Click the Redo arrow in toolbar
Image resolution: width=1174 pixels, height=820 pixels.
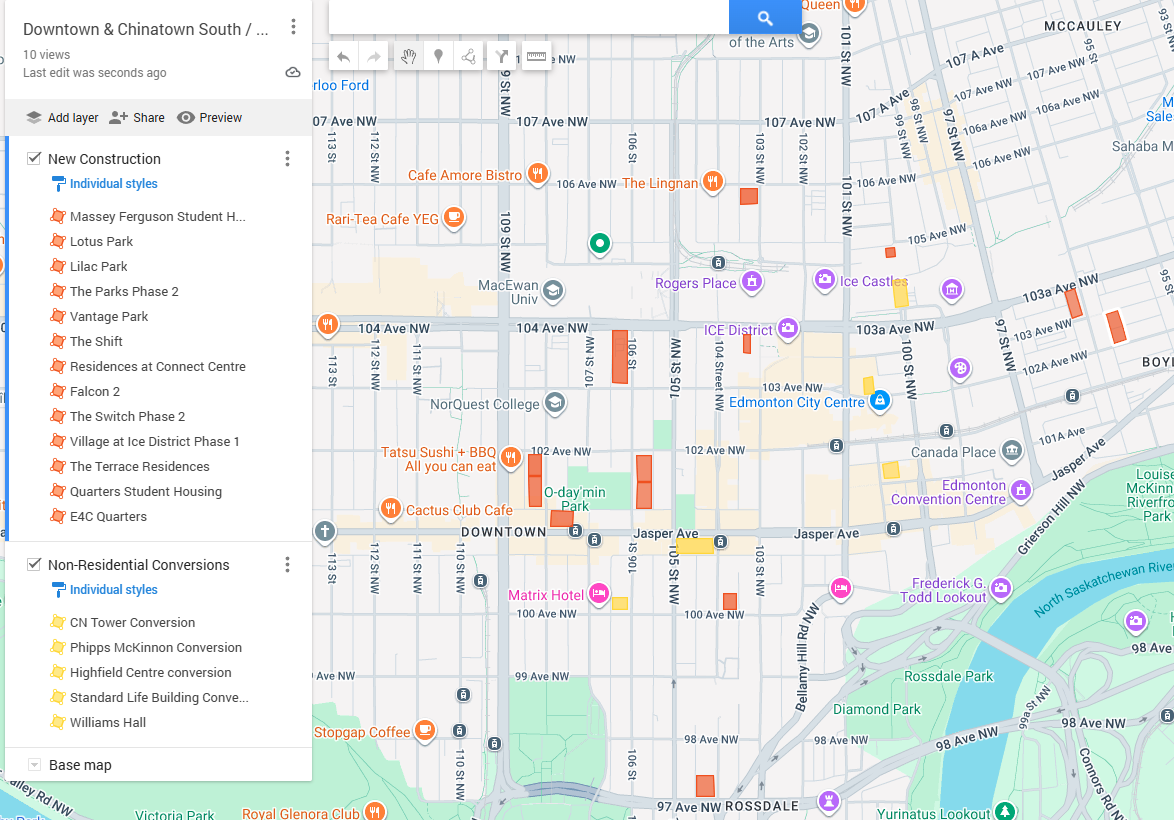[373, 56]
